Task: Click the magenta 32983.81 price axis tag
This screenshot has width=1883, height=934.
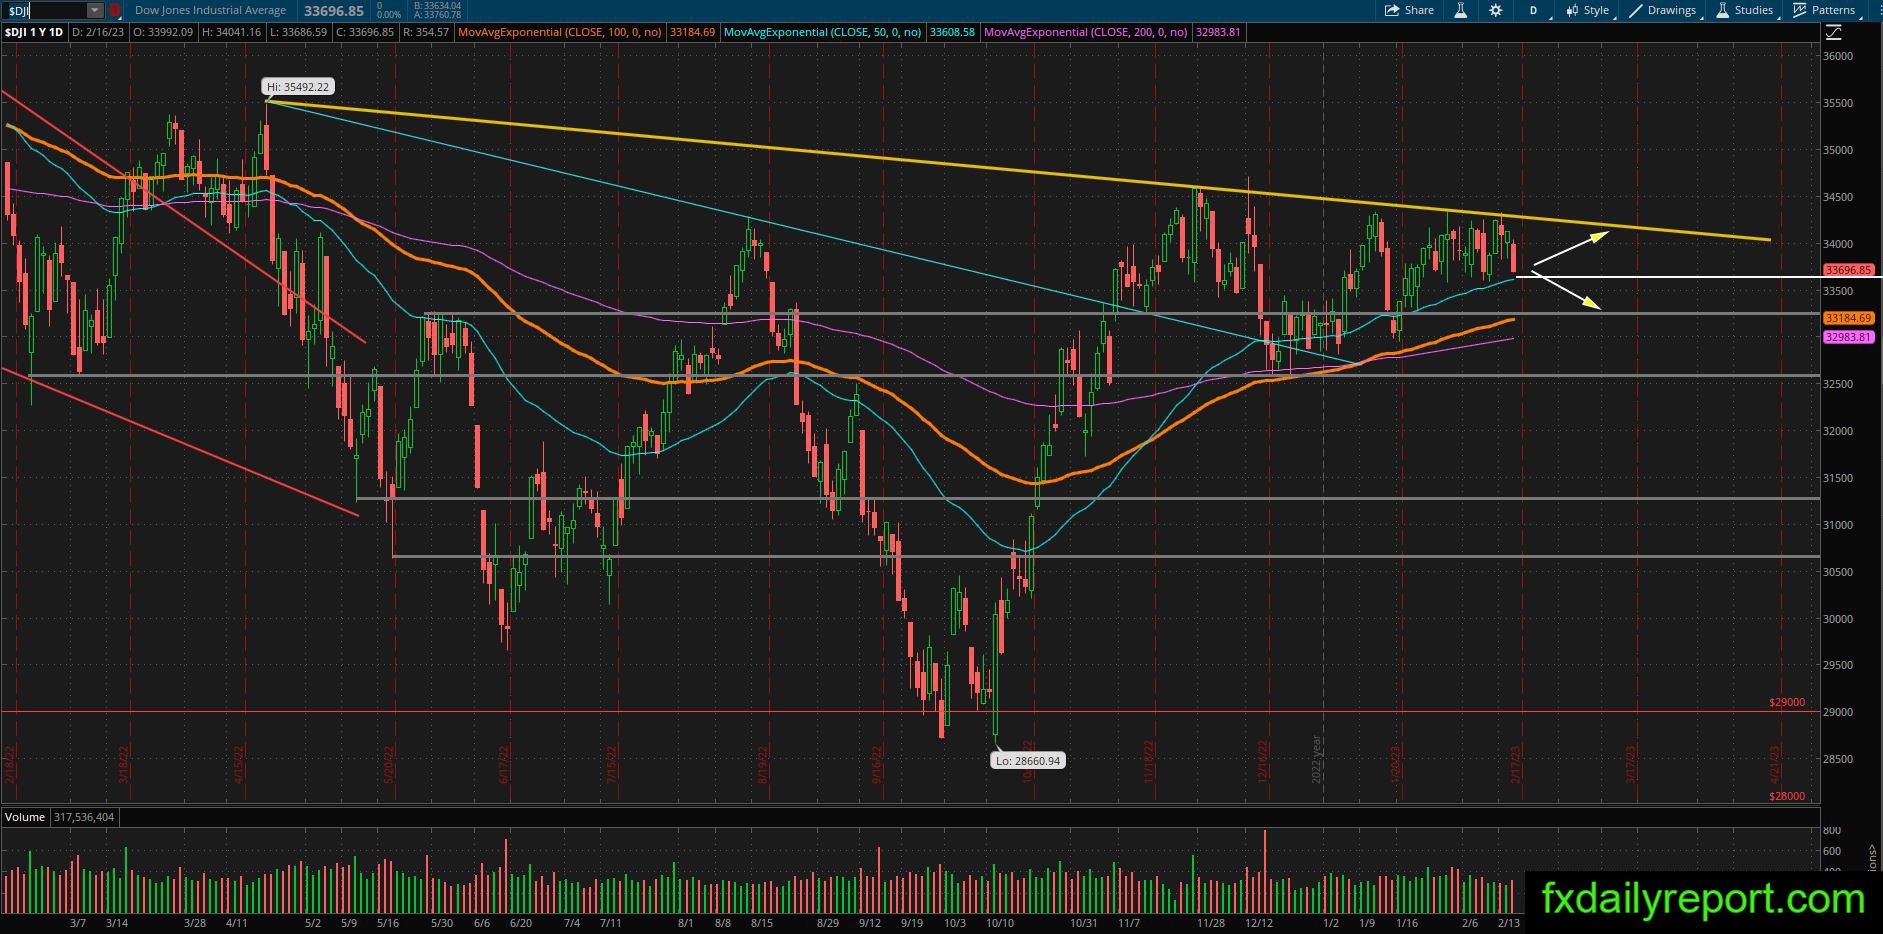Action: [x=1848, y=338]
